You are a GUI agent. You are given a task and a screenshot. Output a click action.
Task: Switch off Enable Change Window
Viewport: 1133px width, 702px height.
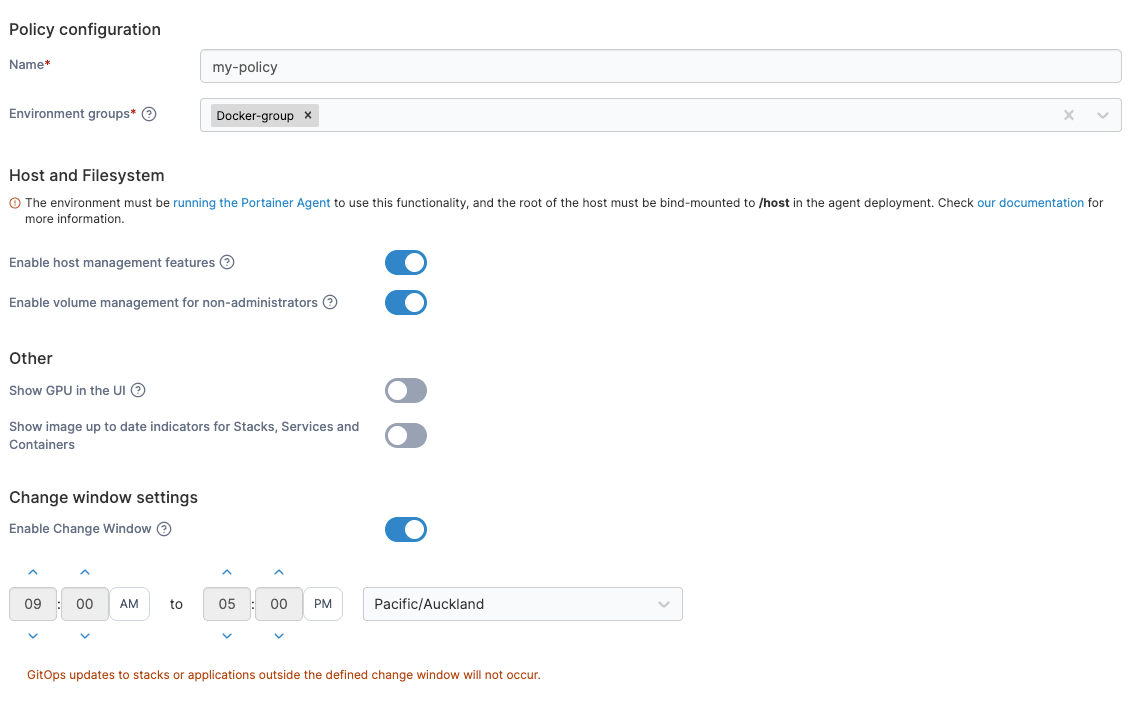tap(406, 529)
